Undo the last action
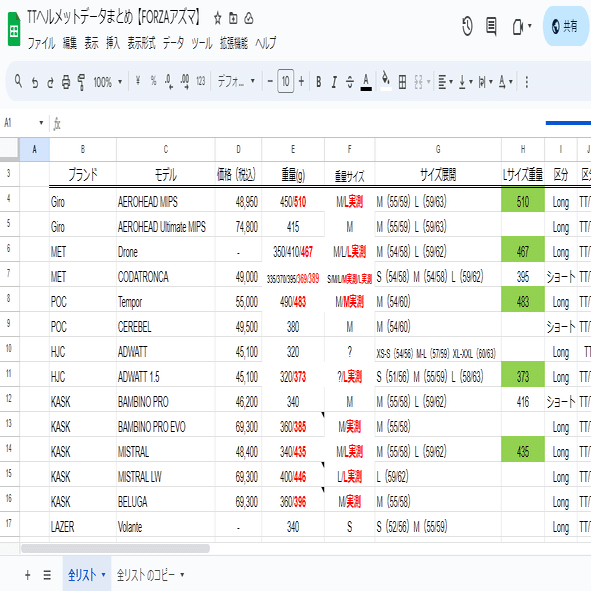Screen dimensions: 591x591 (x=35, y=82)
